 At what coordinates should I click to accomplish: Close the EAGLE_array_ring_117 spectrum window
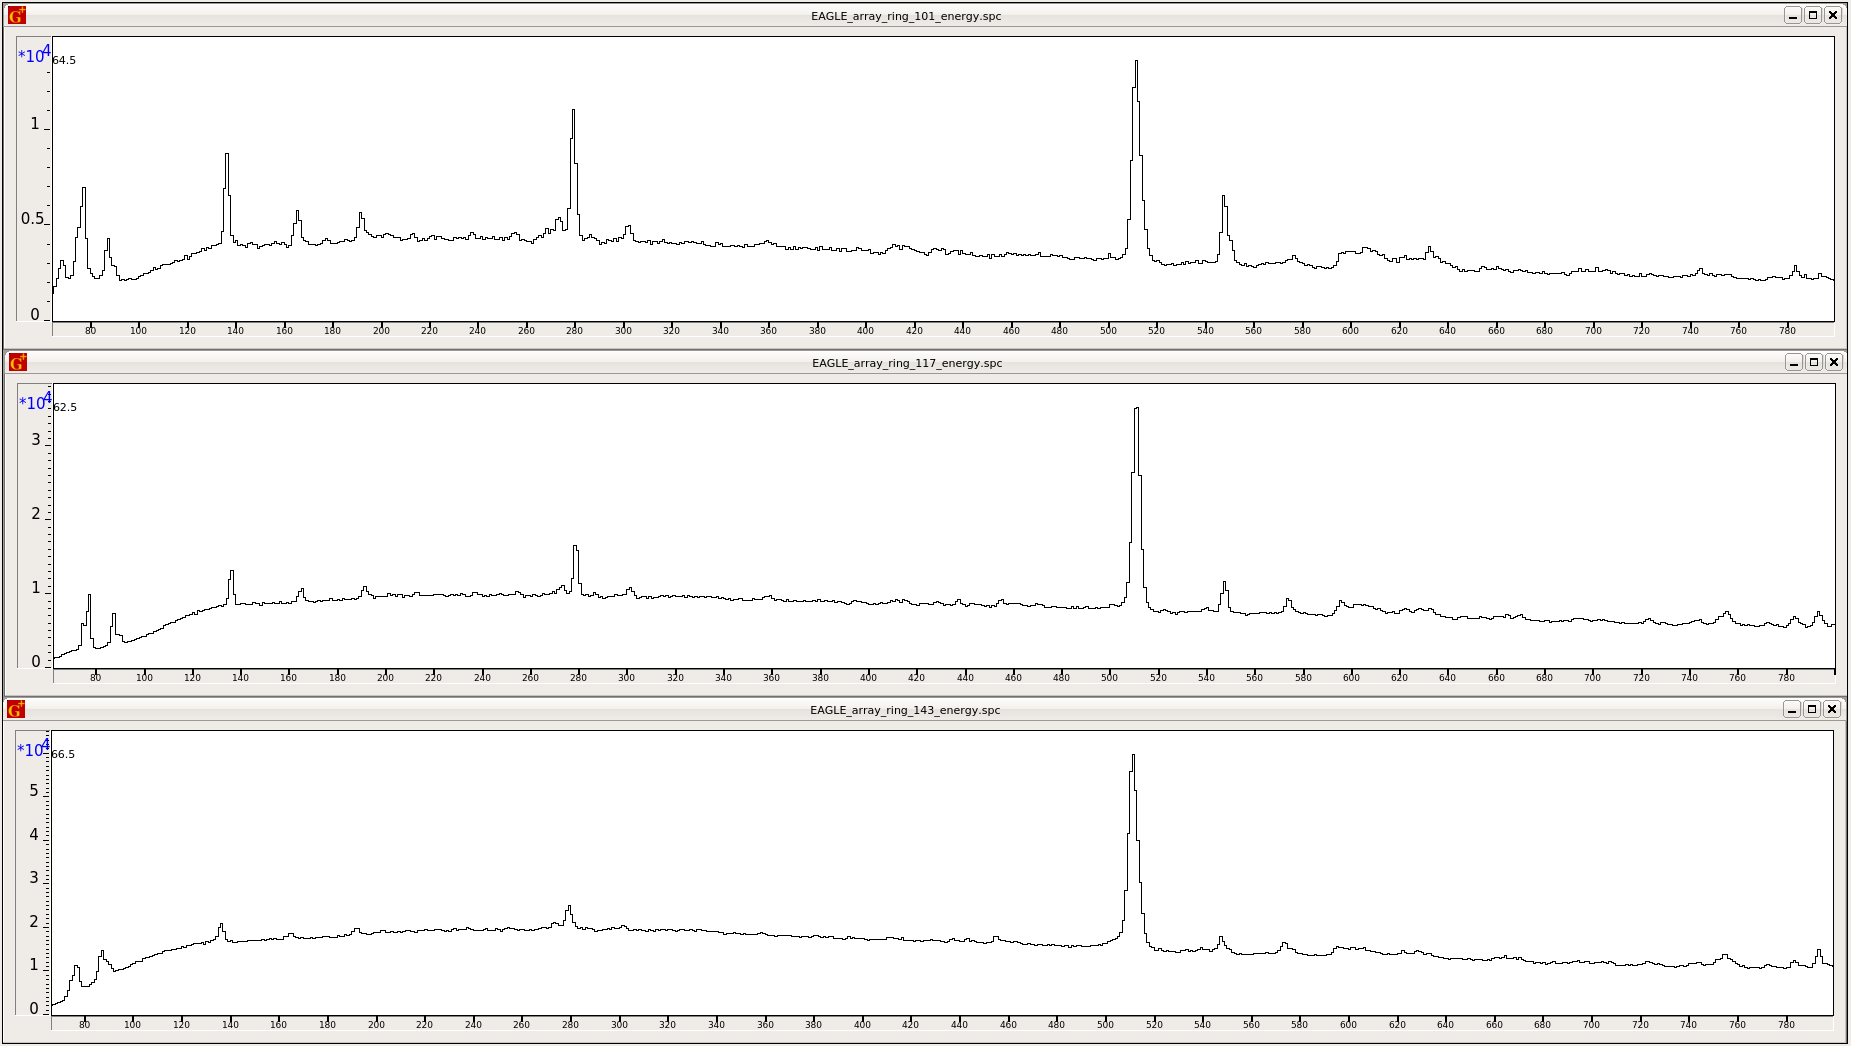coord(1835,362)
